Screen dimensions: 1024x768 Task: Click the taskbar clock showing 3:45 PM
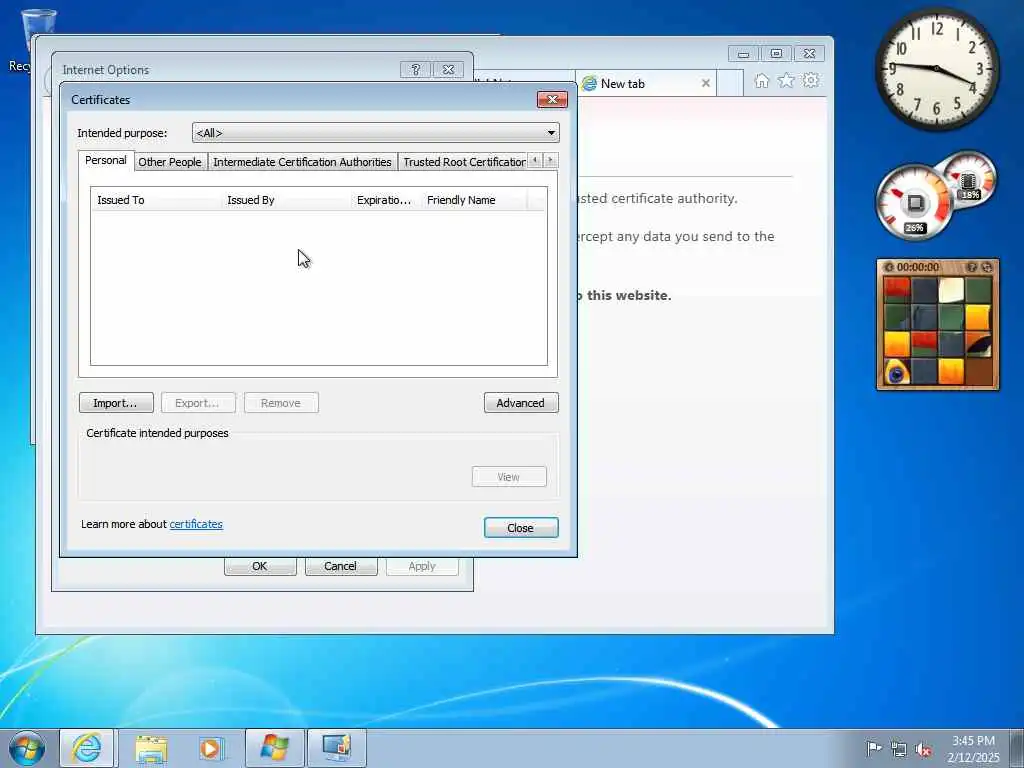pos(973,749)
